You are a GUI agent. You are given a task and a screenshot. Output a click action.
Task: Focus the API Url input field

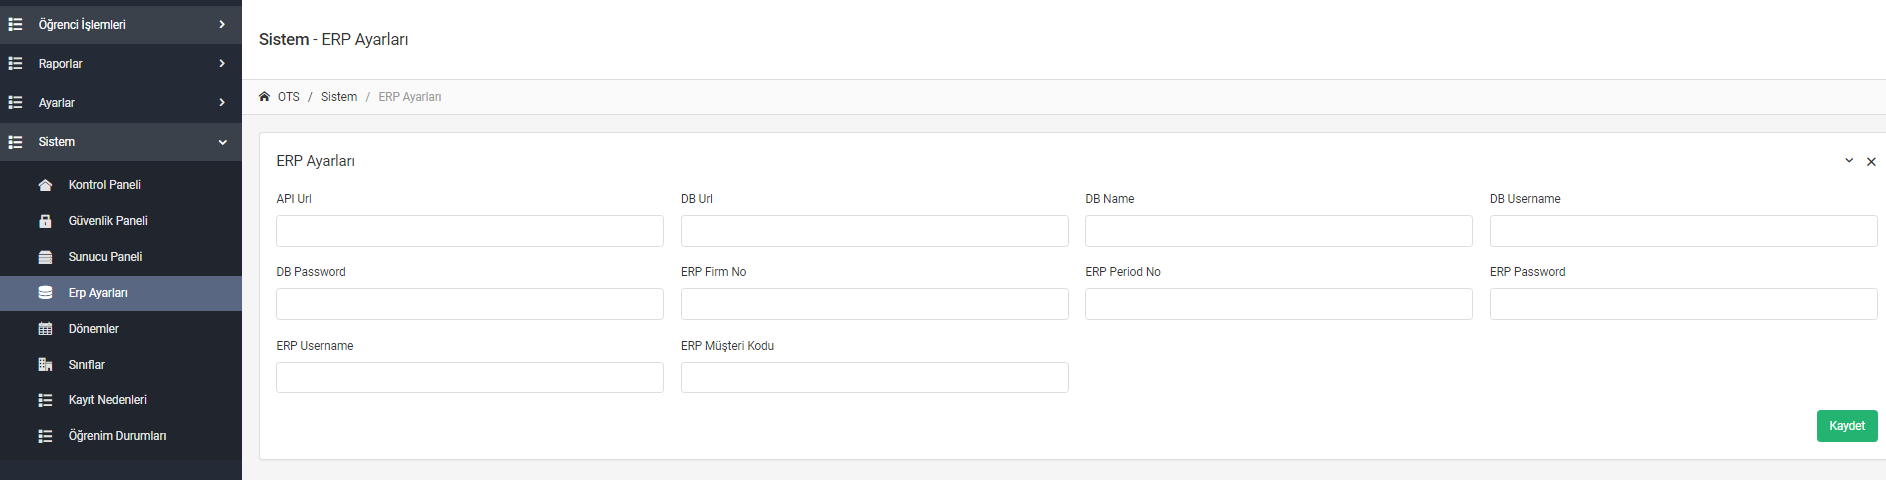(x=470, y=231)
